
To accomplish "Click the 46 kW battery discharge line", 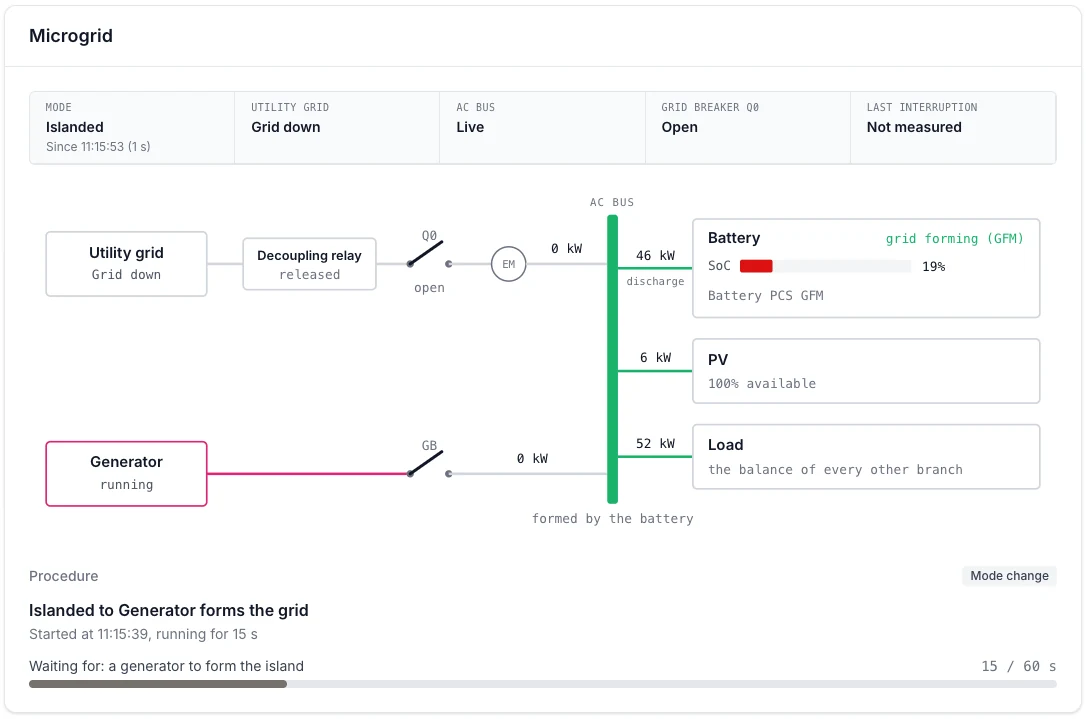I will 655,268.
